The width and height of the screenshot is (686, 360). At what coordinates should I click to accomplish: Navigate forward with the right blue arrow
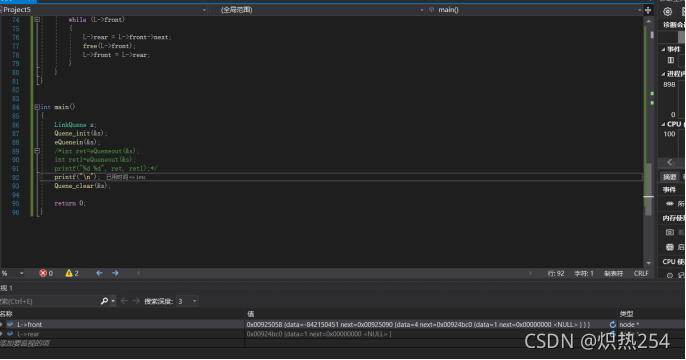coord(115,273)
